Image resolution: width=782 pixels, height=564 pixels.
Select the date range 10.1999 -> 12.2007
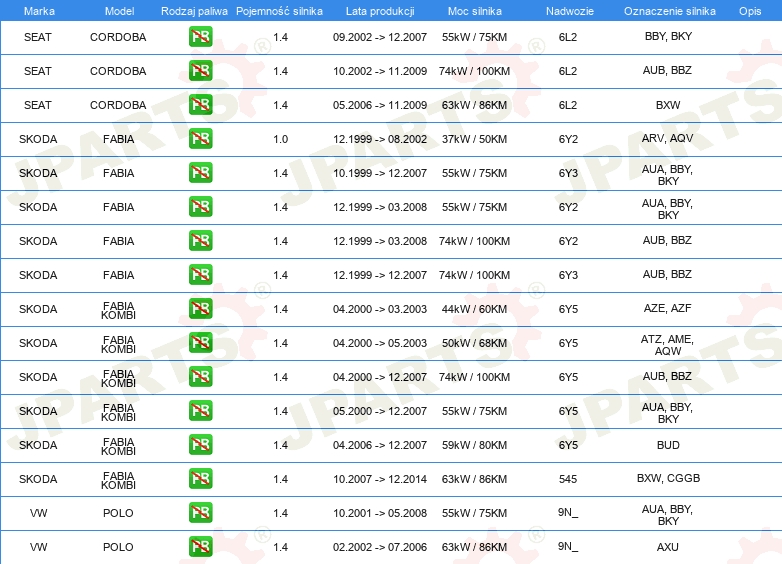point(380,173)
